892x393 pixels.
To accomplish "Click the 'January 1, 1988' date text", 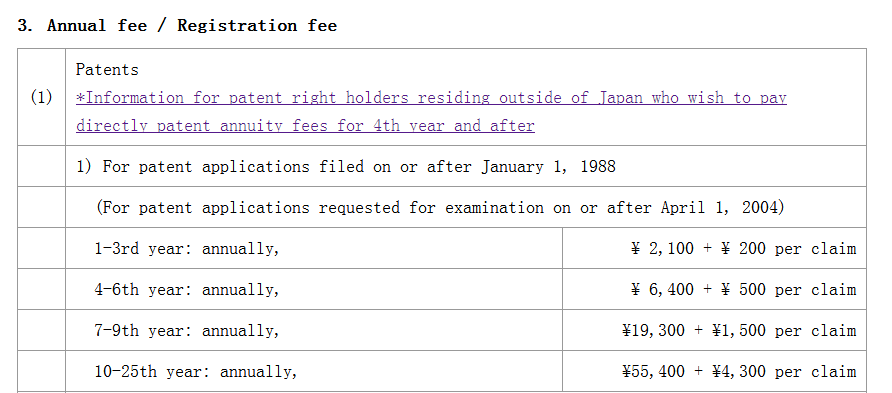I will click(548, 167).
